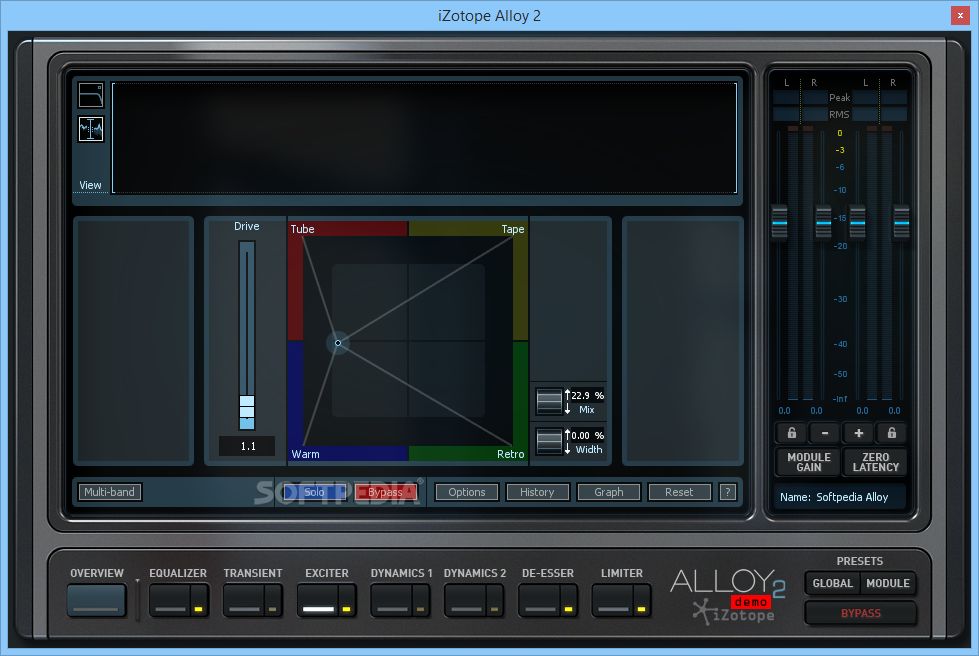This screenshot has width=979, height=656.
Task: Toggle the red module Bypass button
Action: (x=386, y=492)
